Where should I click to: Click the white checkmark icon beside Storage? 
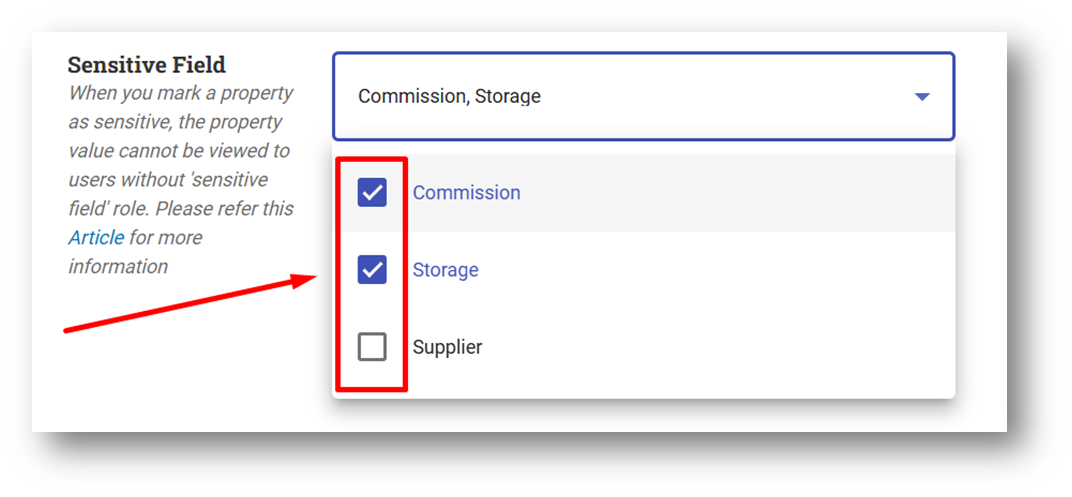point(372,270)
